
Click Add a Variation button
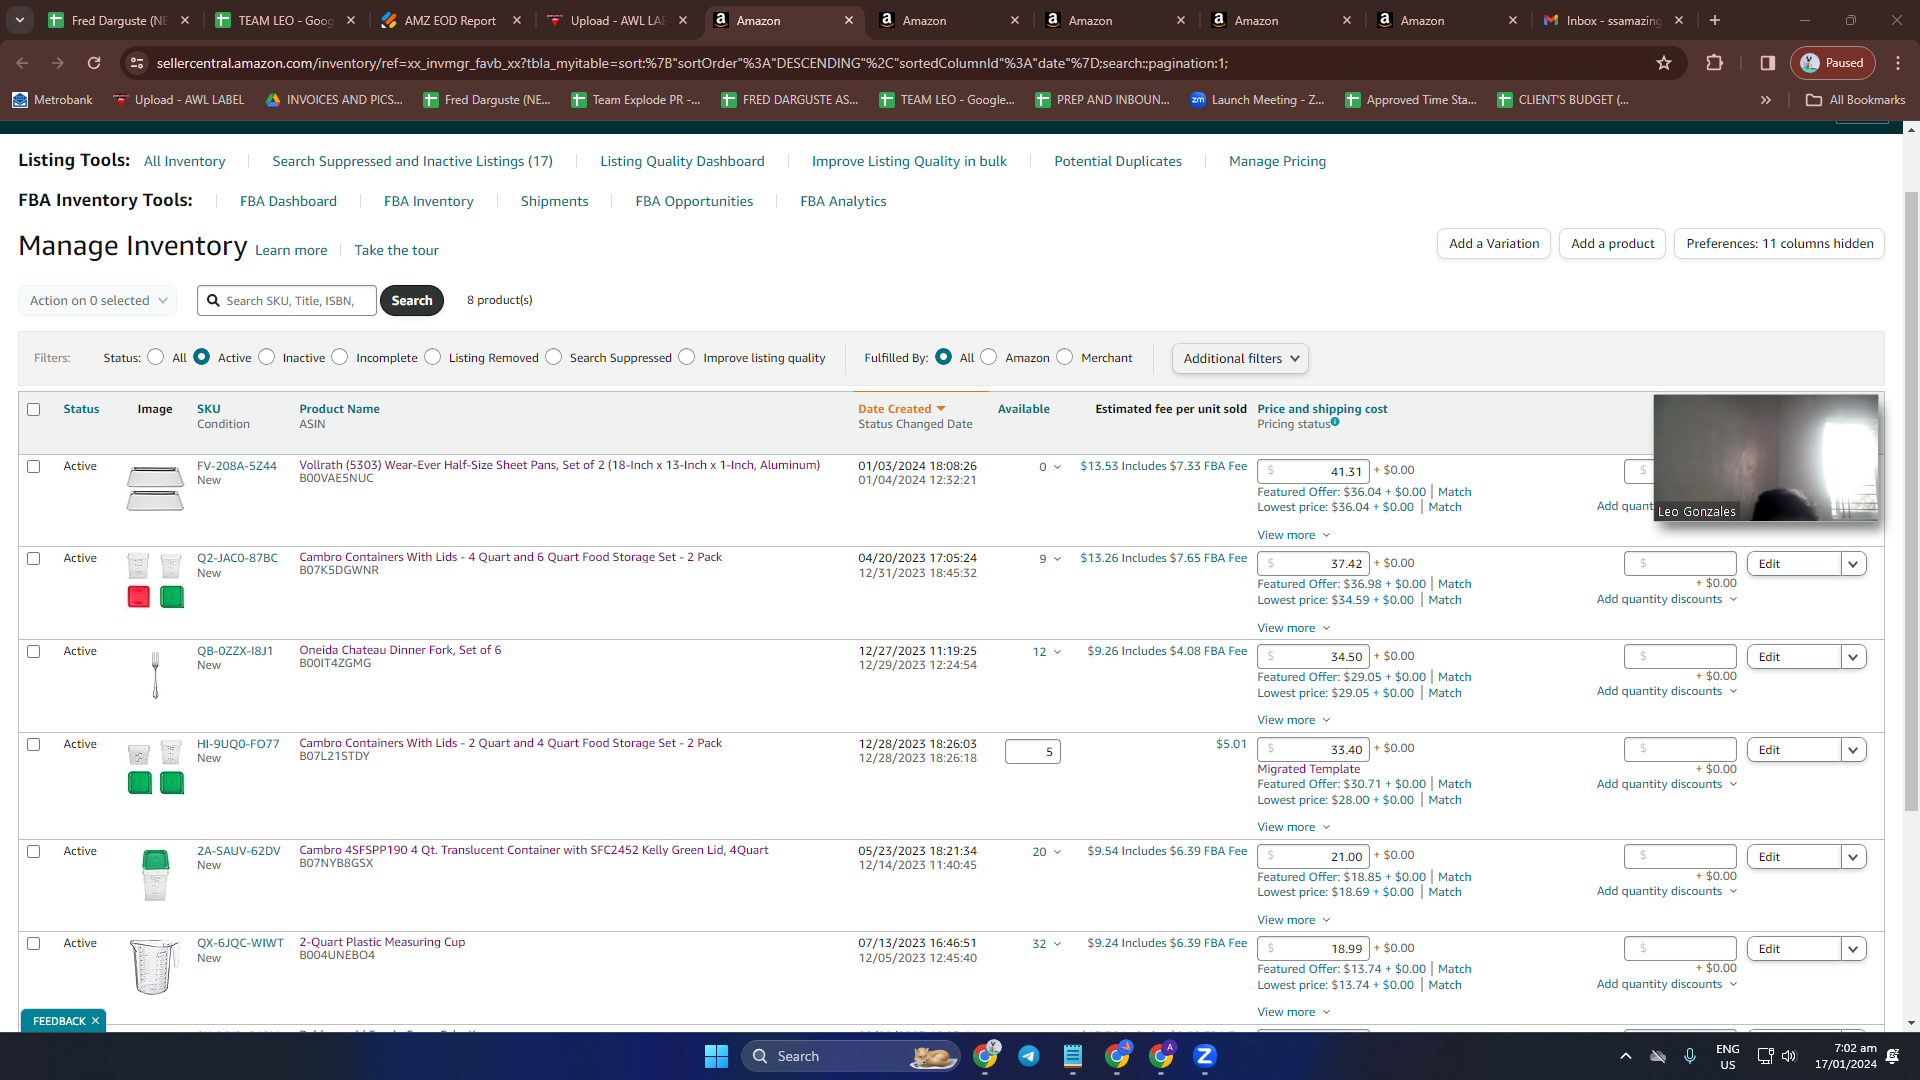(x=1494, y=244)
